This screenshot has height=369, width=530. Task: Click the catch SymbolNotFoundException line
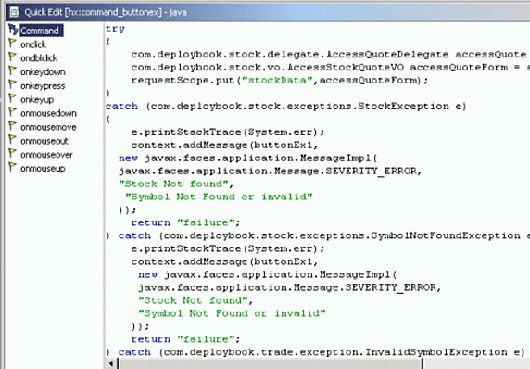pos(318,236)
